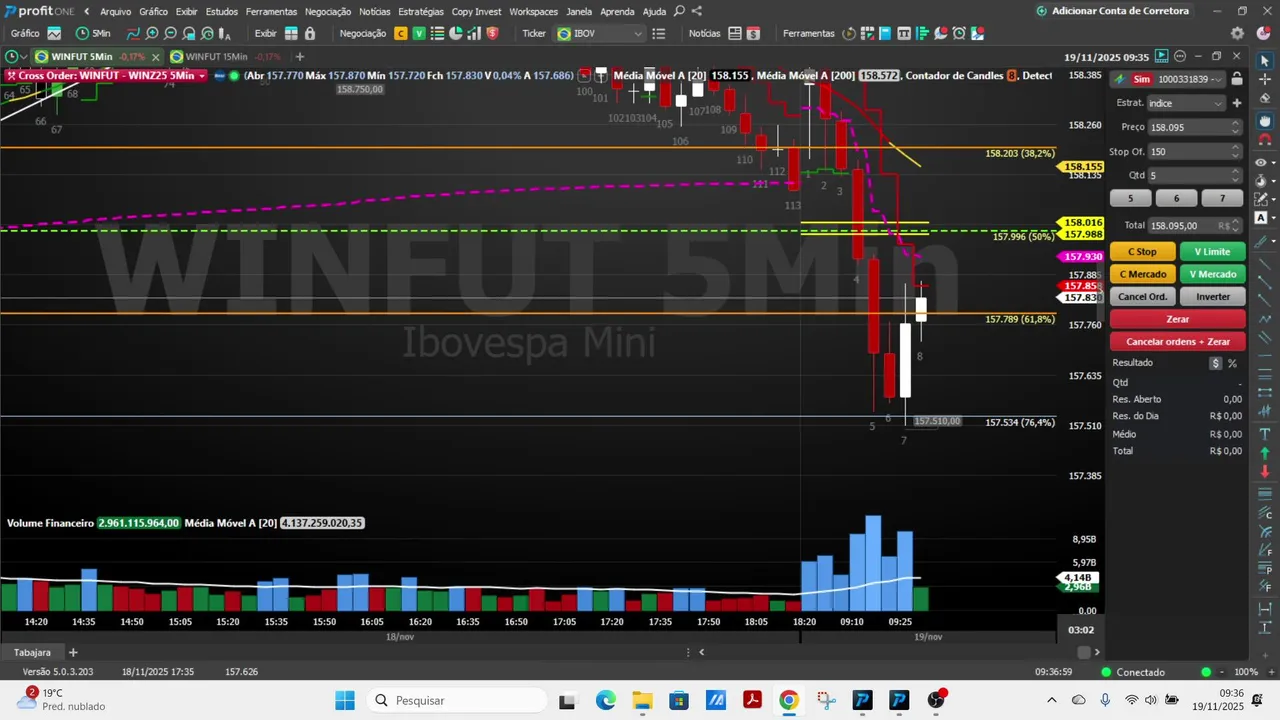
Task: Click the yellow C buy negotiation icon
Action: point(401,33)
